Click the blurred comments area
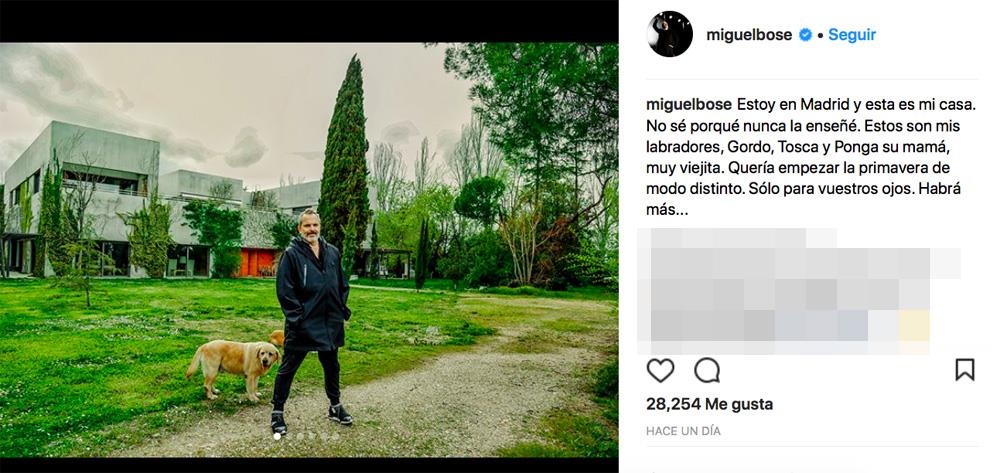Image resolution: width=1000 pixels, height=473 pixels. 790,290
